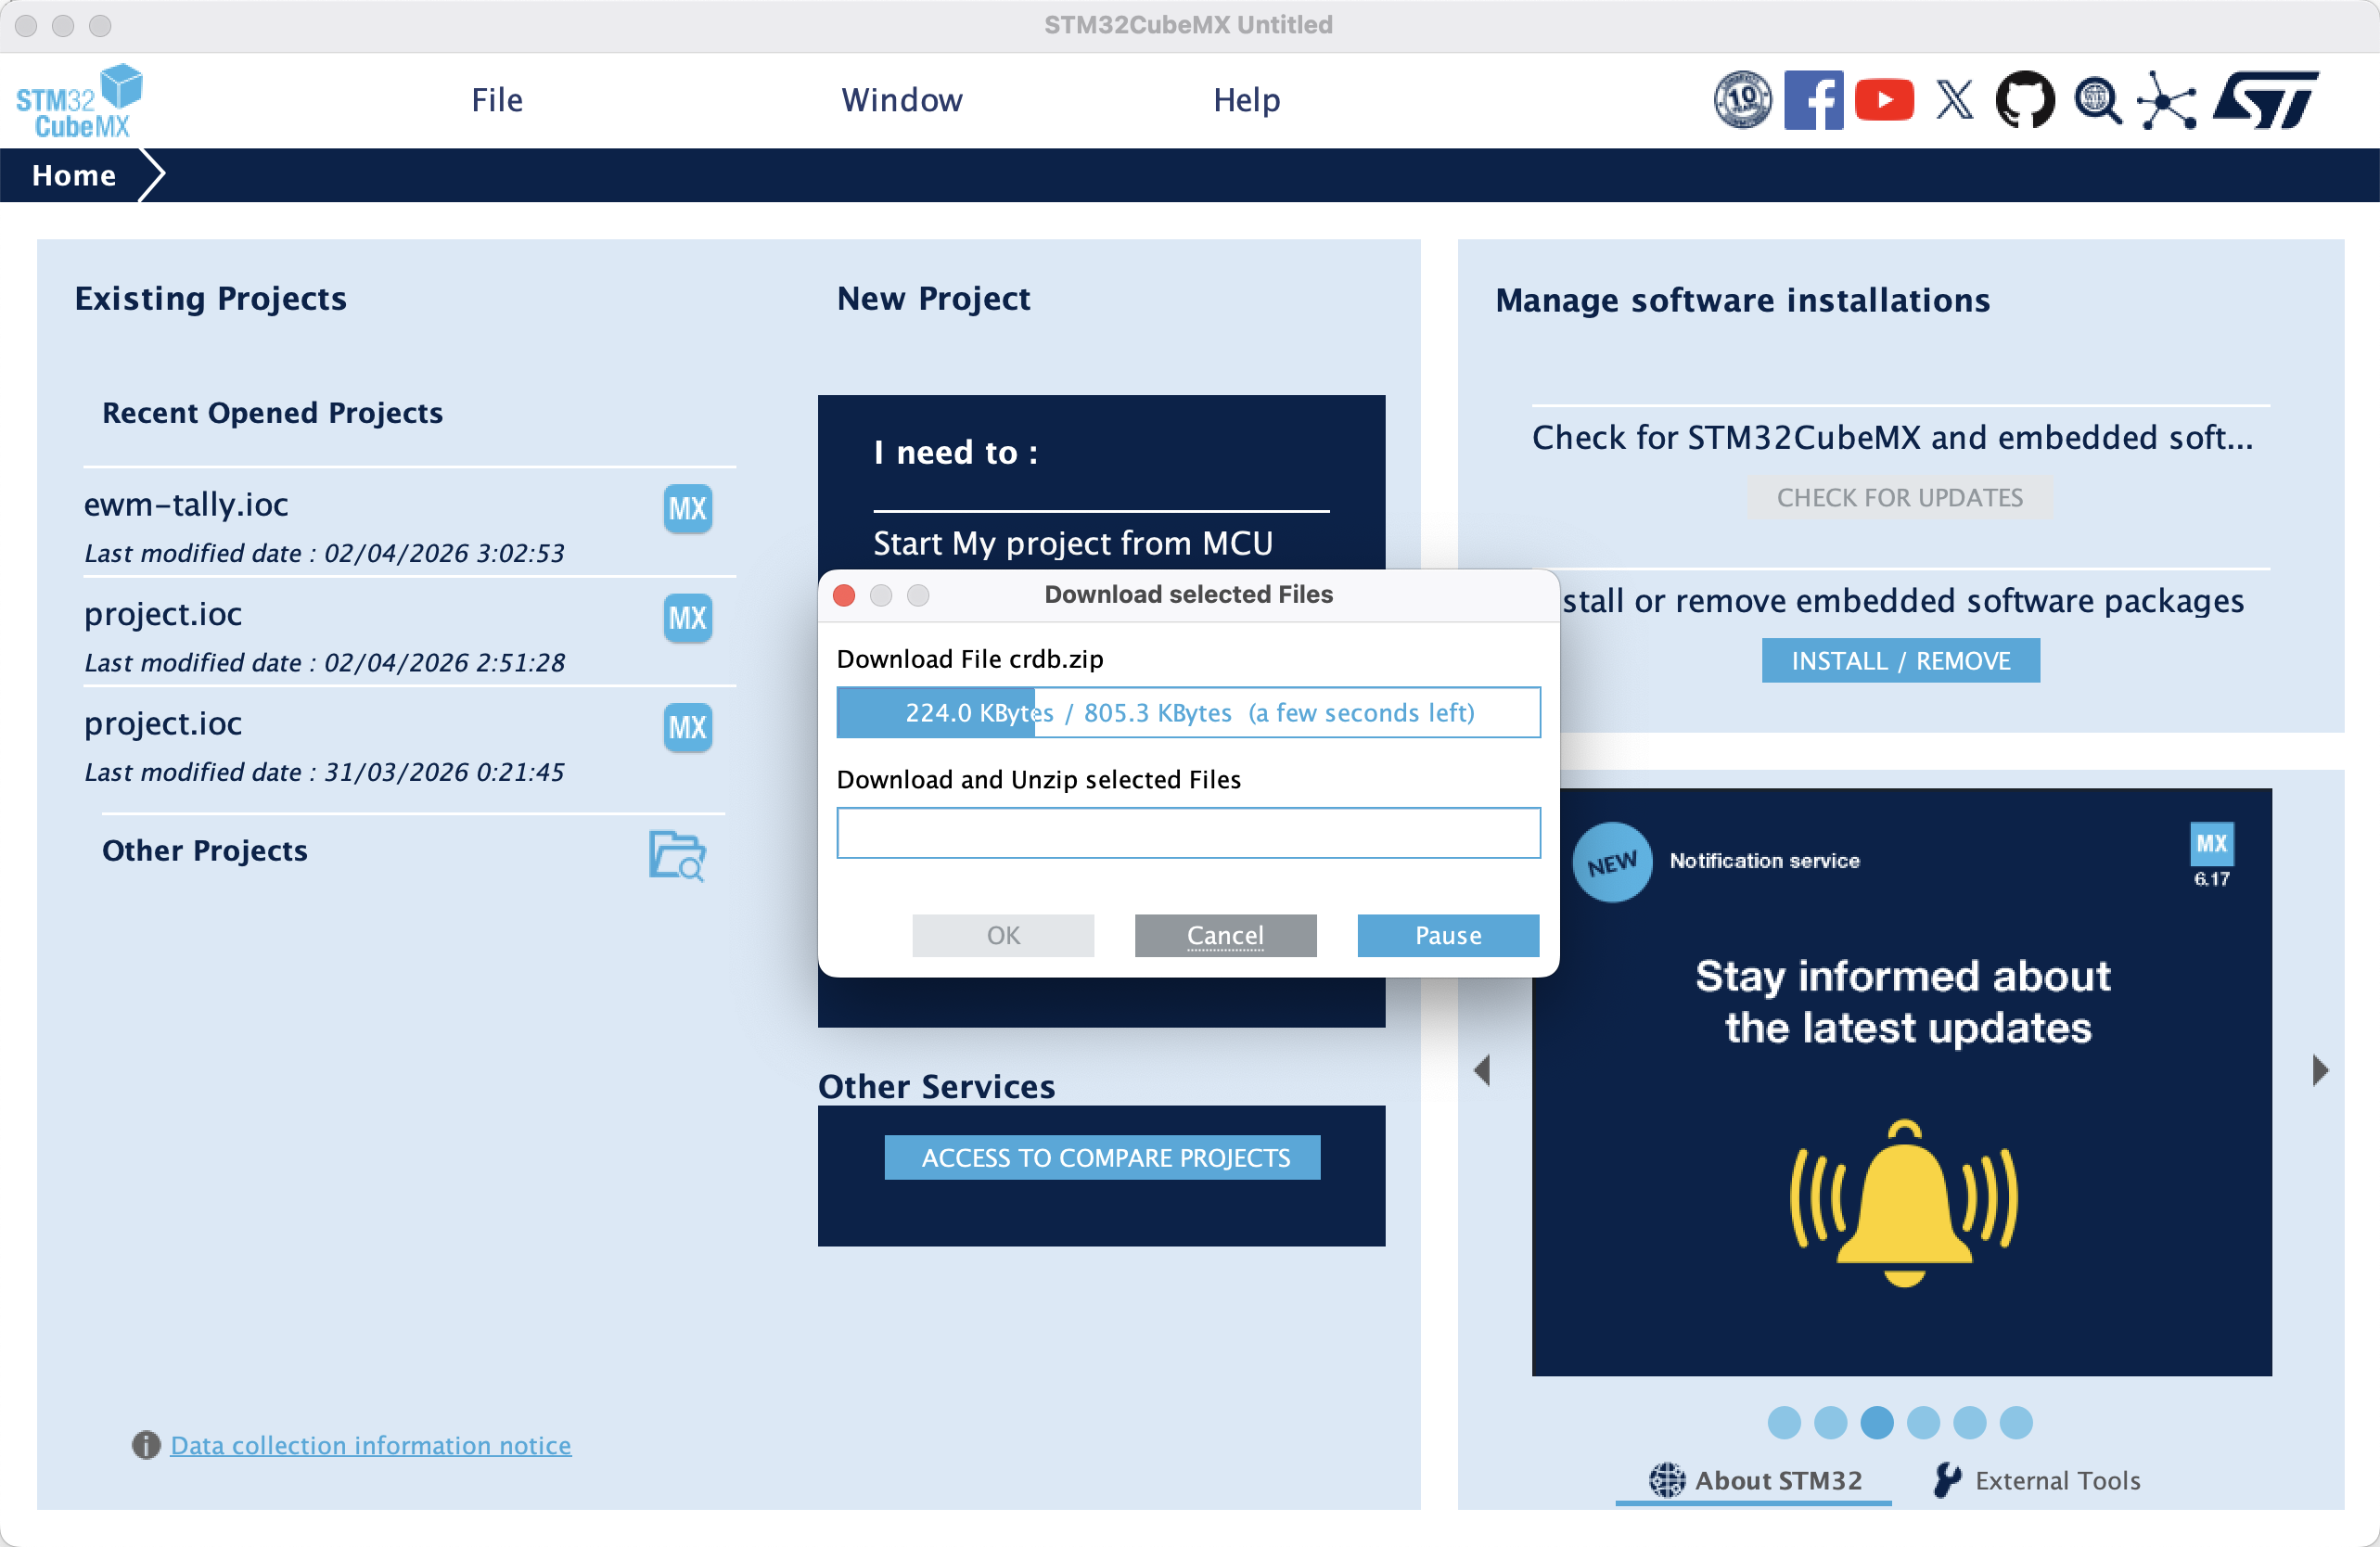Open the Data collection information notice link
The height and width of the screenshot is (1547, 2380).
[x=370, y=1445]
